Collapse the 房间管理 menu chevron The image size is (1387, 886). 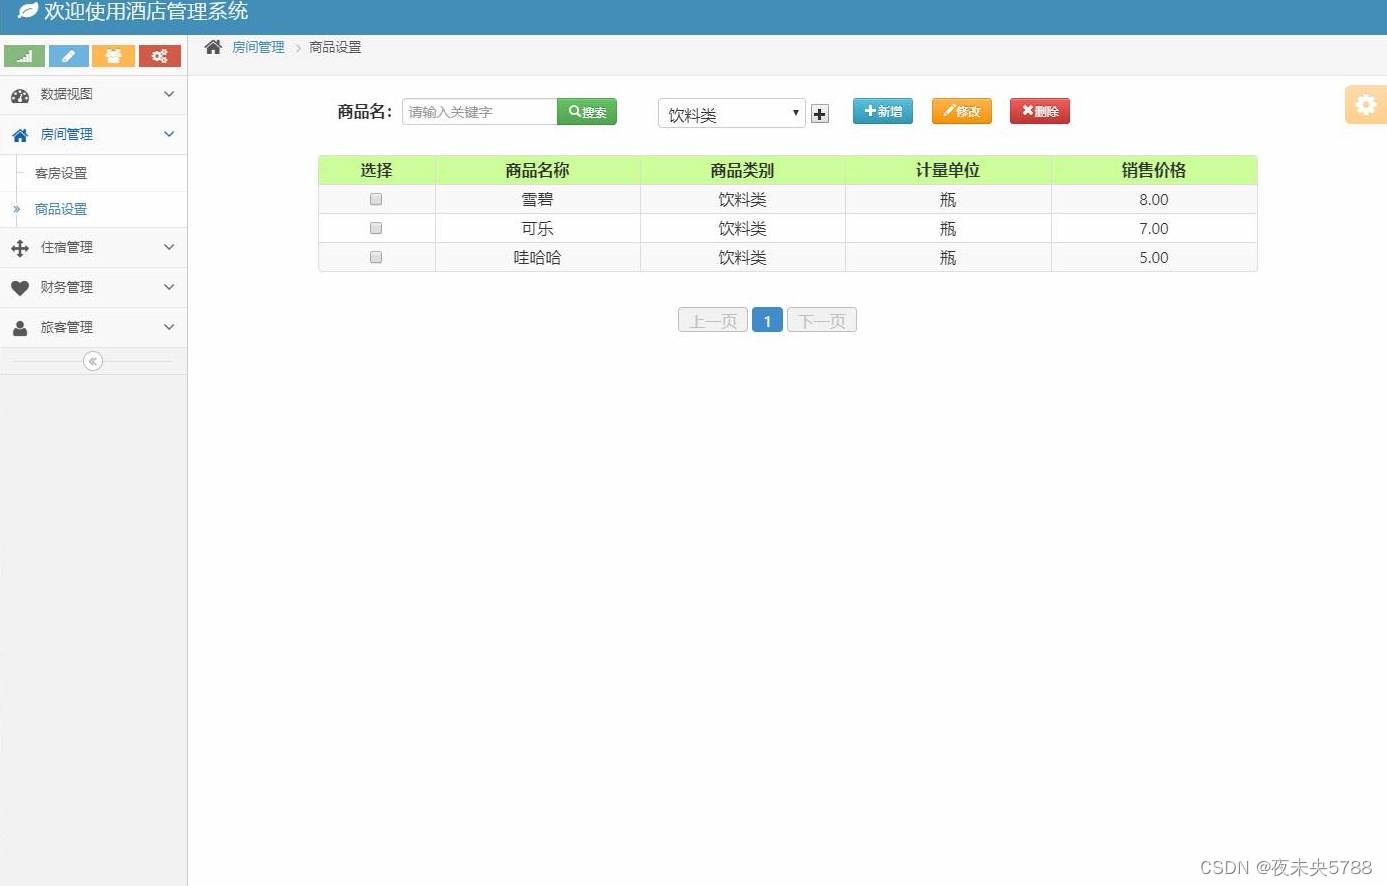click(x=169, y=134)
